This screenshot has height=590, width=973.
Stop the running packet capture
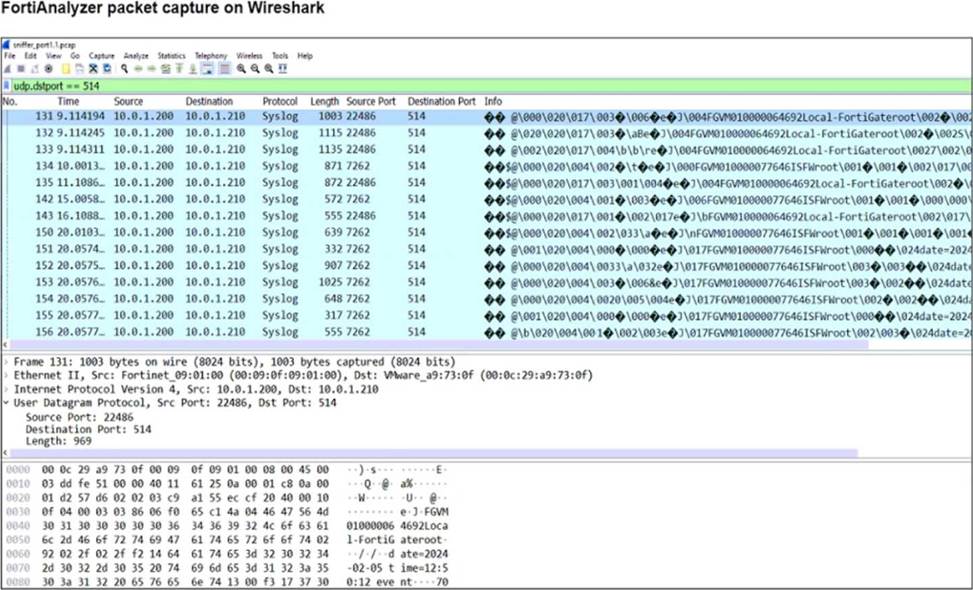click(x=20, y=69)
